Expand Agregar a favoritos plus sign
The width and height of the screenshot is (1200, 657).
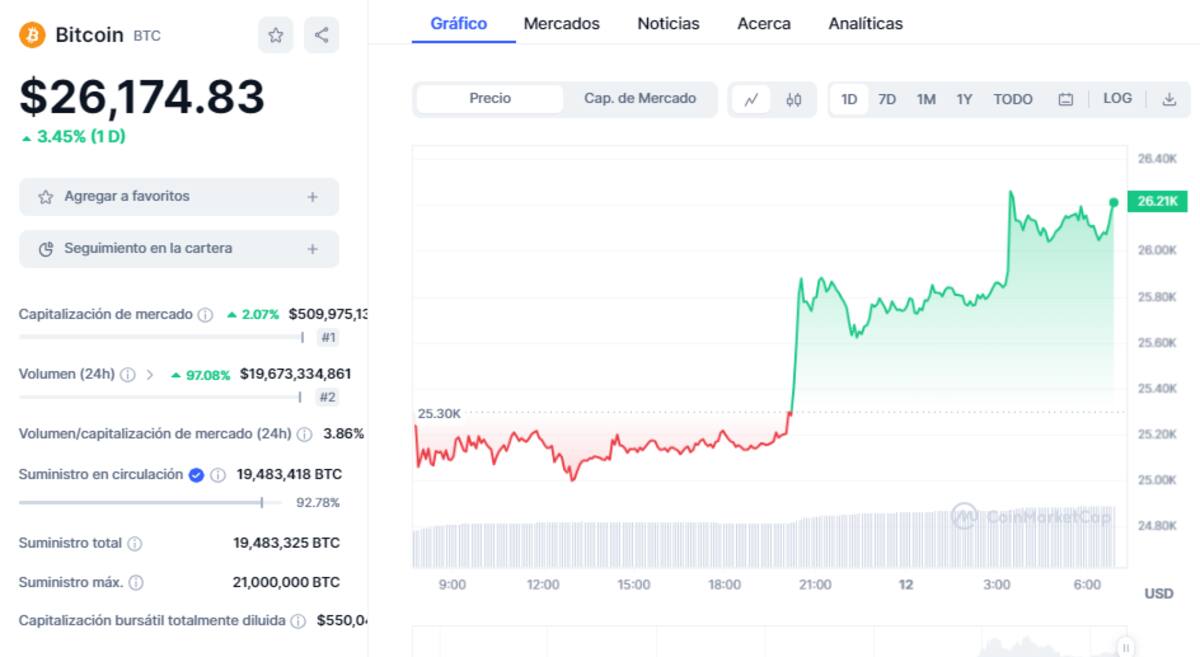(312, 197)
